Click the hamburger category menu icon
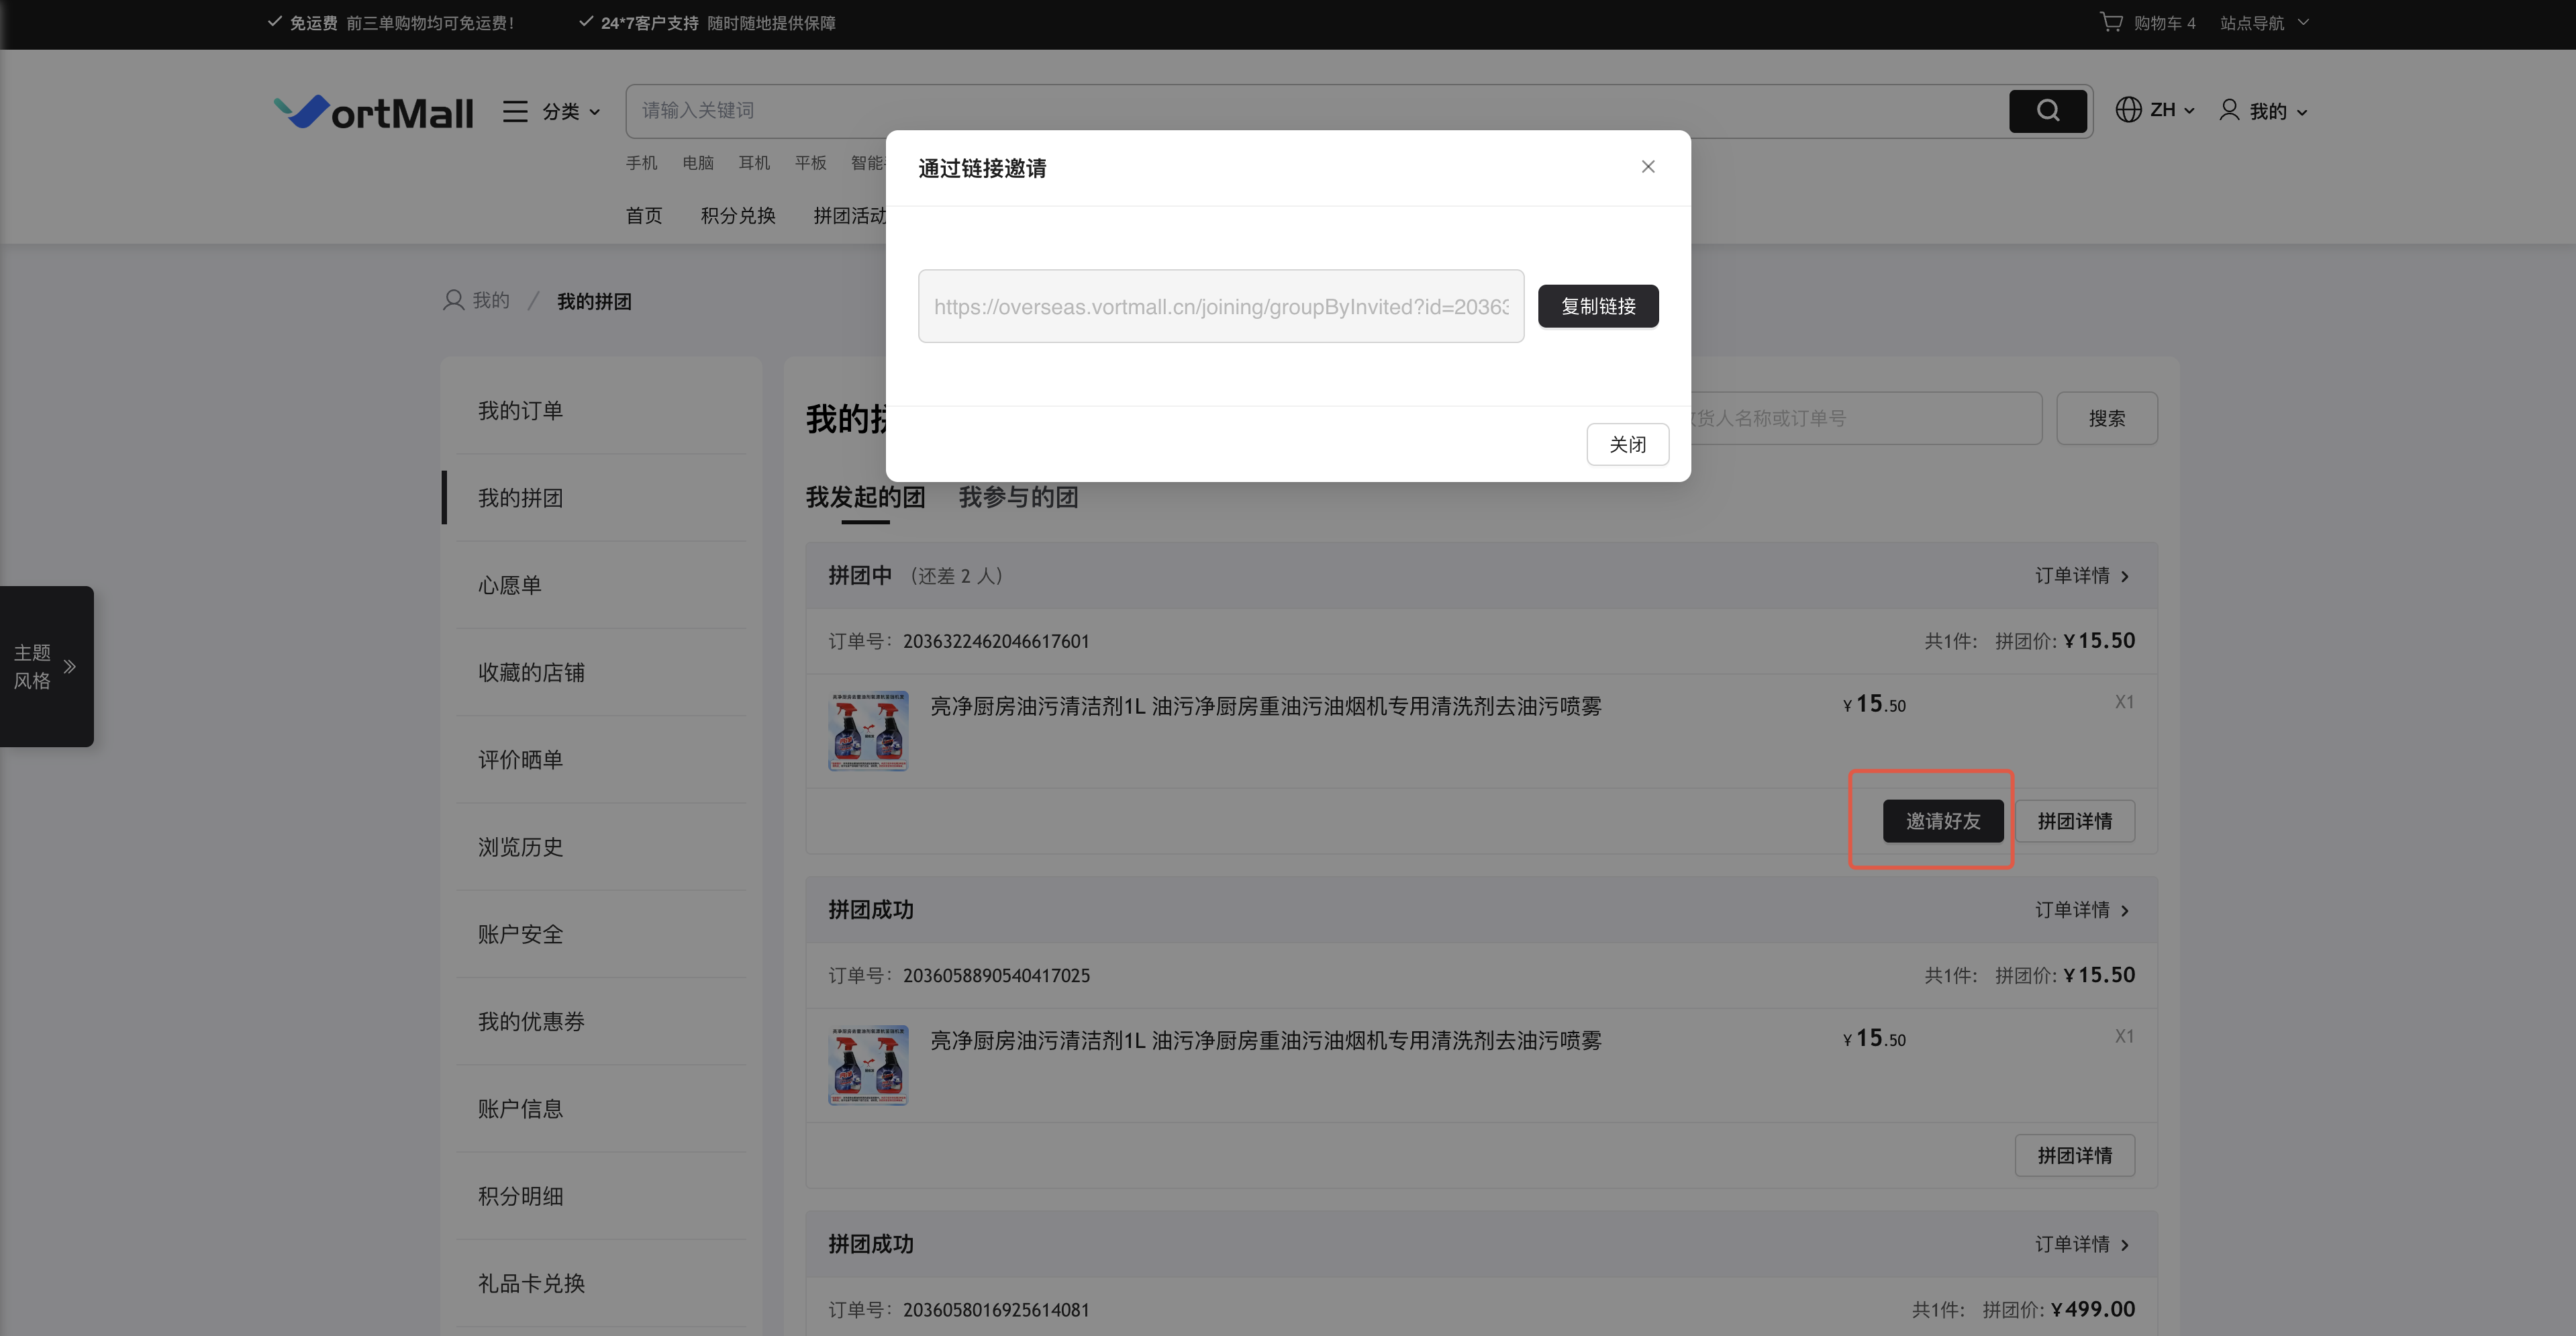 click(x=515, y=111)
